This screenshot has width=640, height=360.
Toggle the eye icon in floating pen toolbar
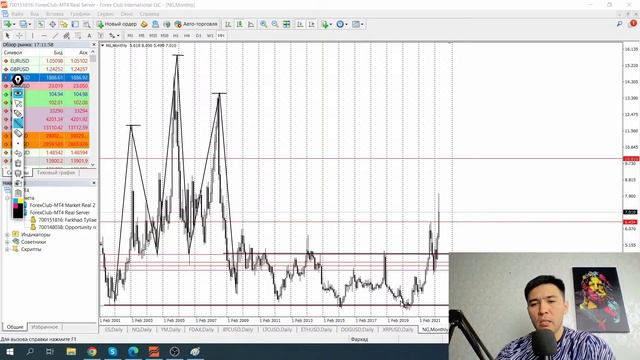18,93
